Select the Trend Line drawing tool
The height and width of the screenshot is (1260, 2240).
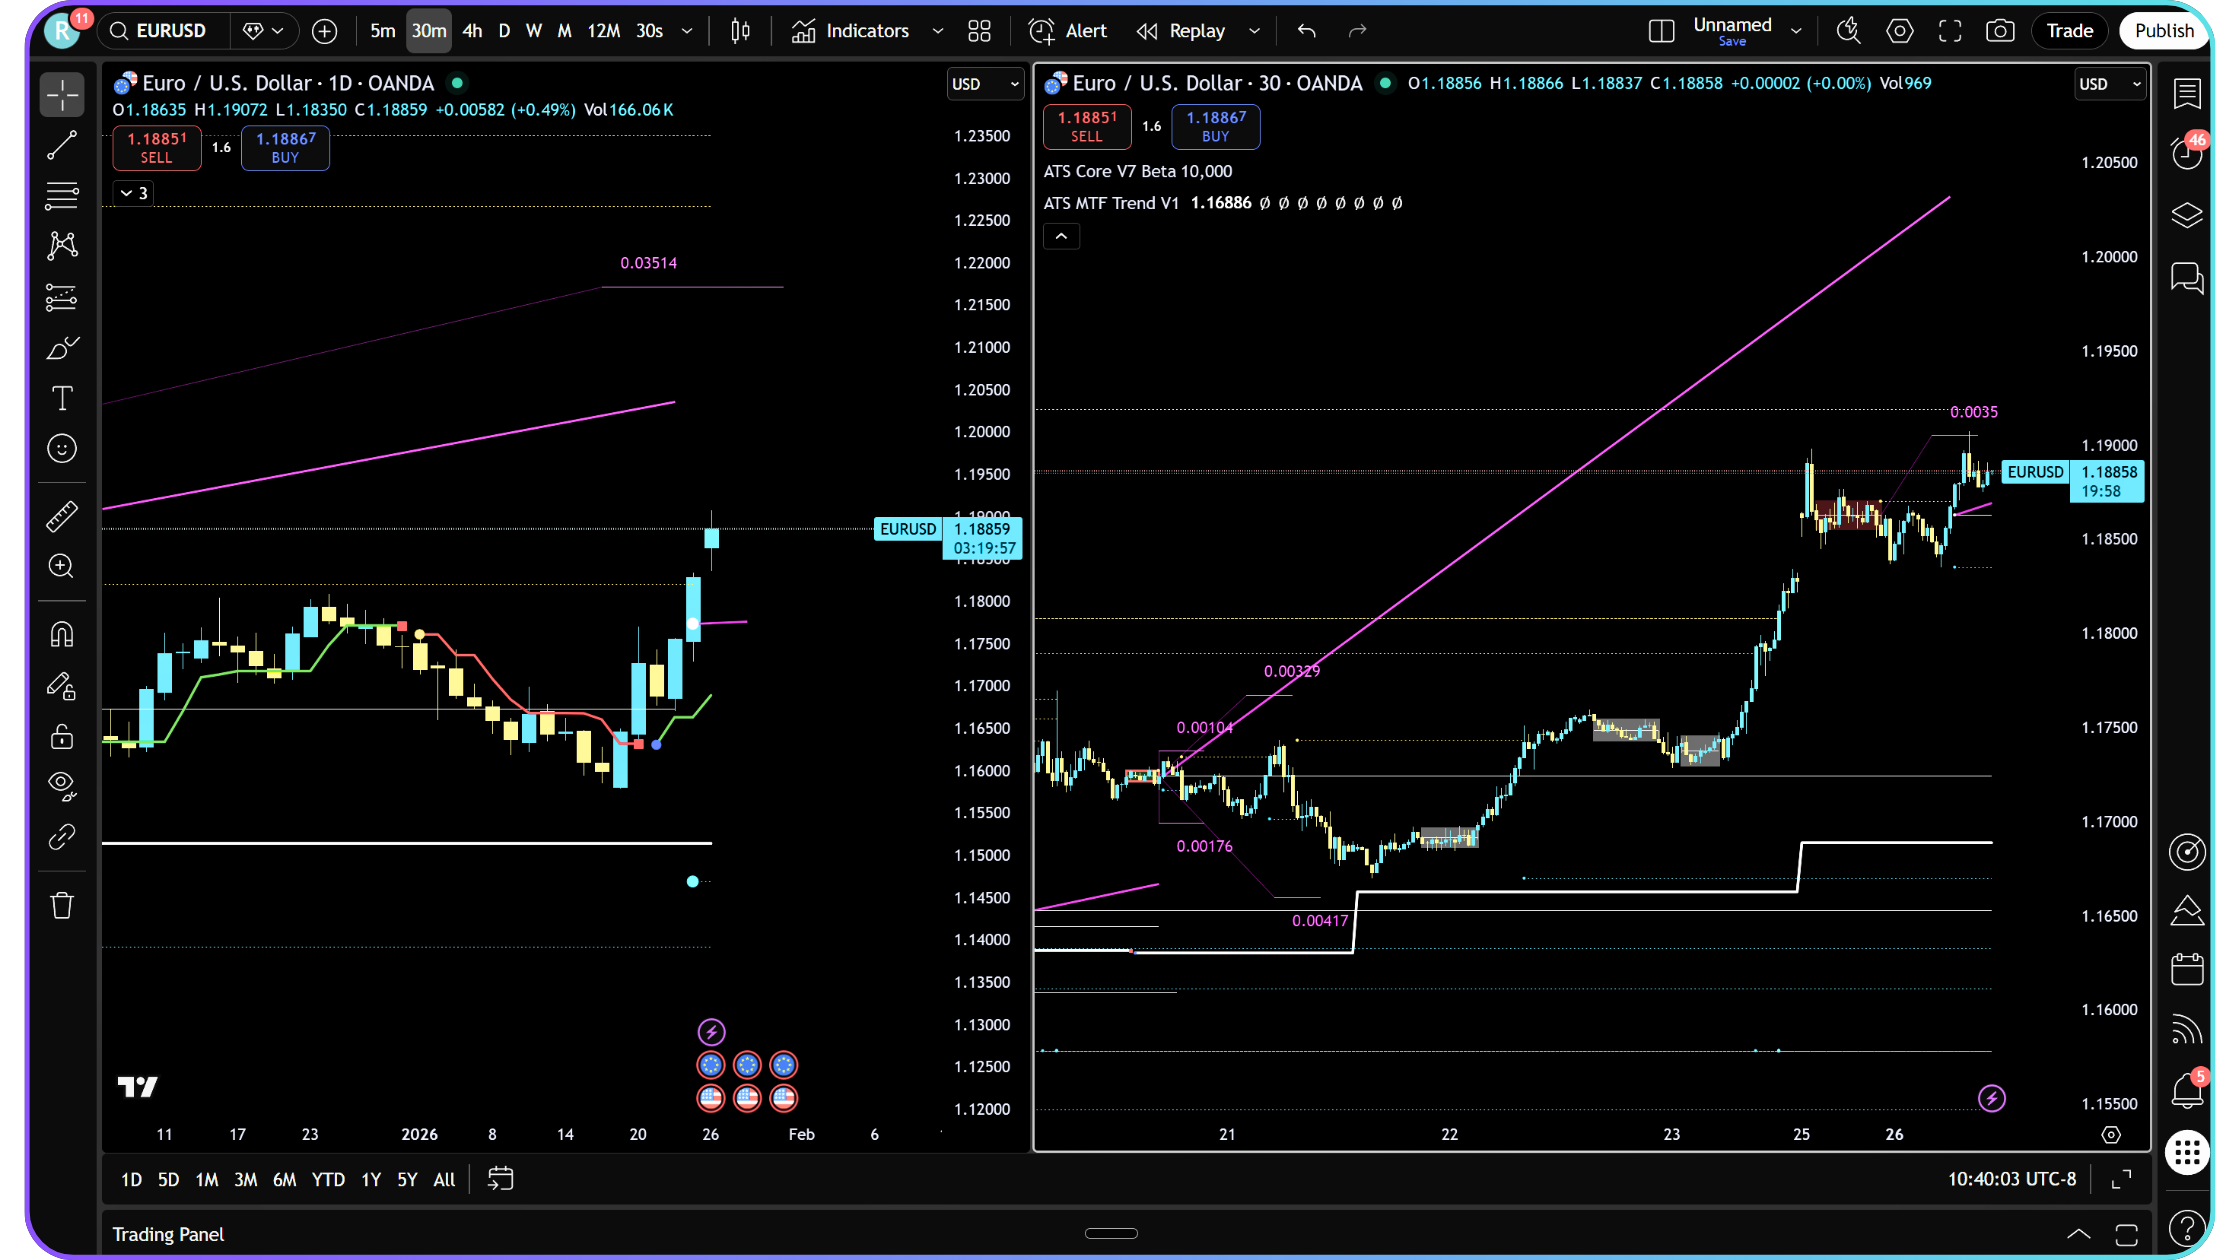pos(62,146)
